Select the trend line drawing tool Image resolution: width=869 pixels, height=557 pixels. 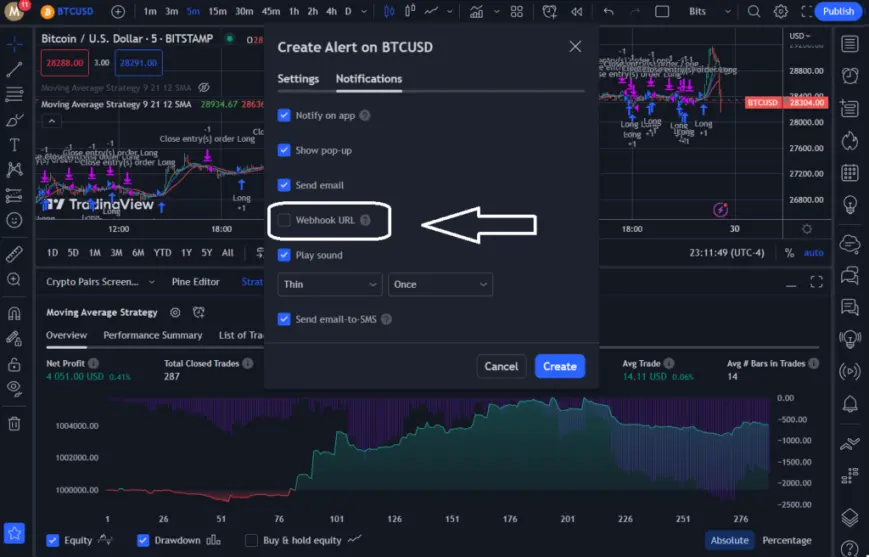[14, 69]
